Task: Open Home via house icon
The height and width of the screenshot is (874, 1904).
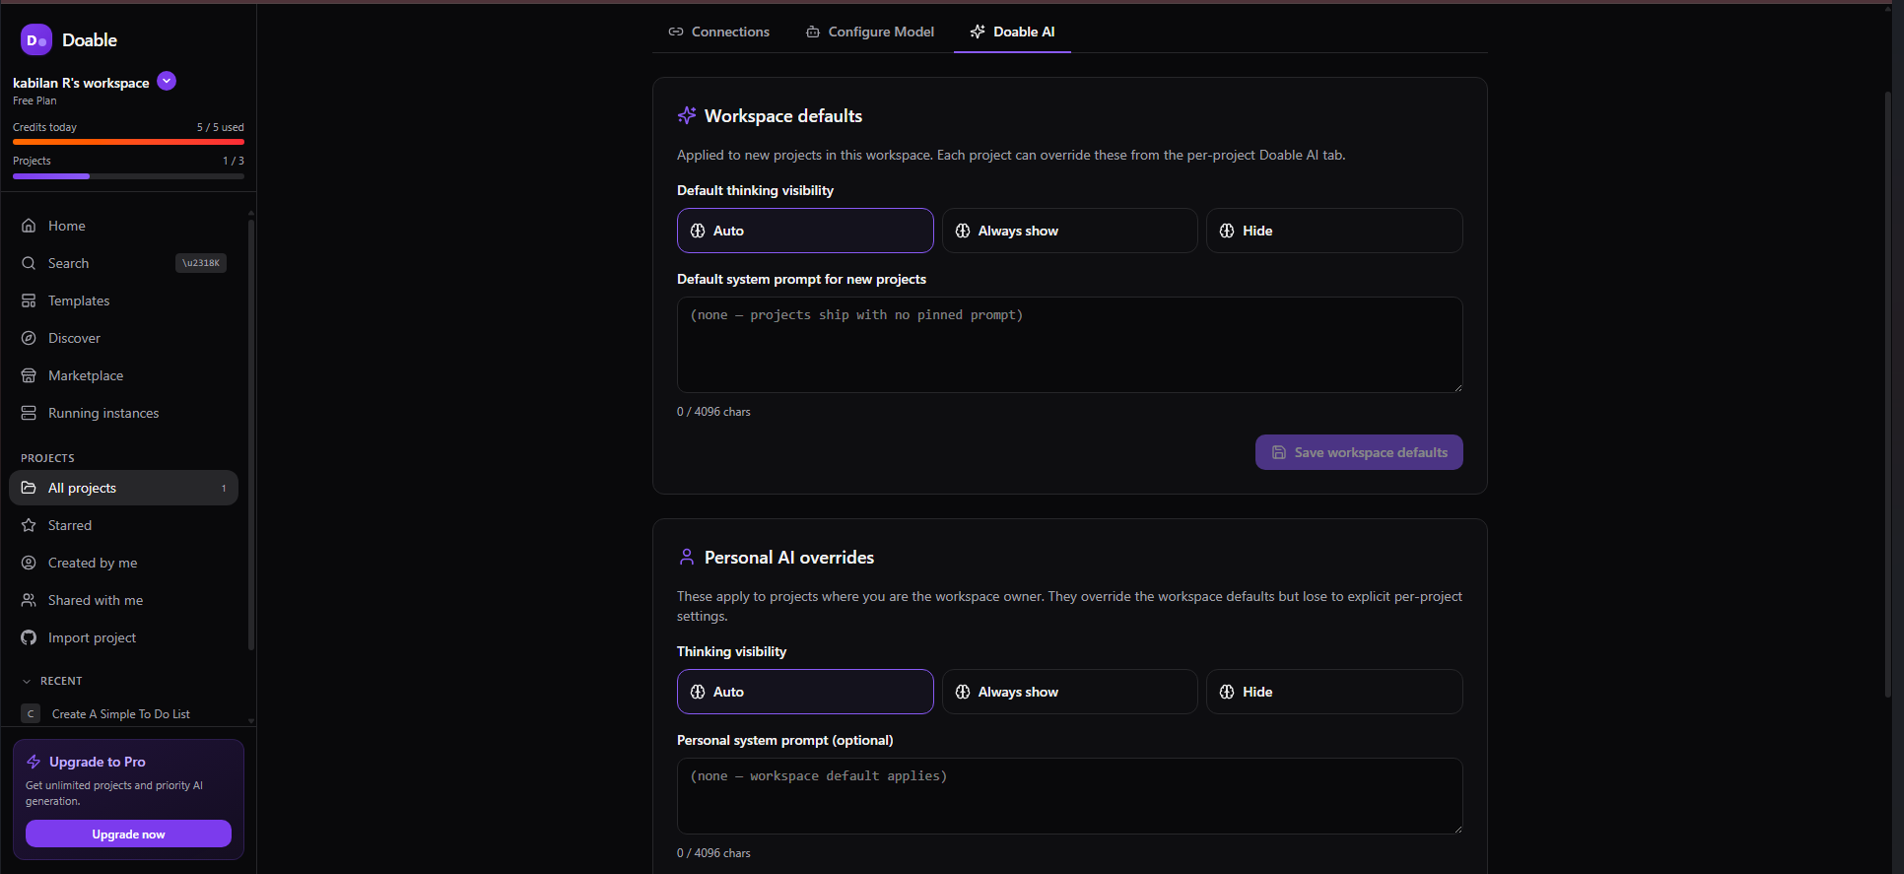Action: 29,226
